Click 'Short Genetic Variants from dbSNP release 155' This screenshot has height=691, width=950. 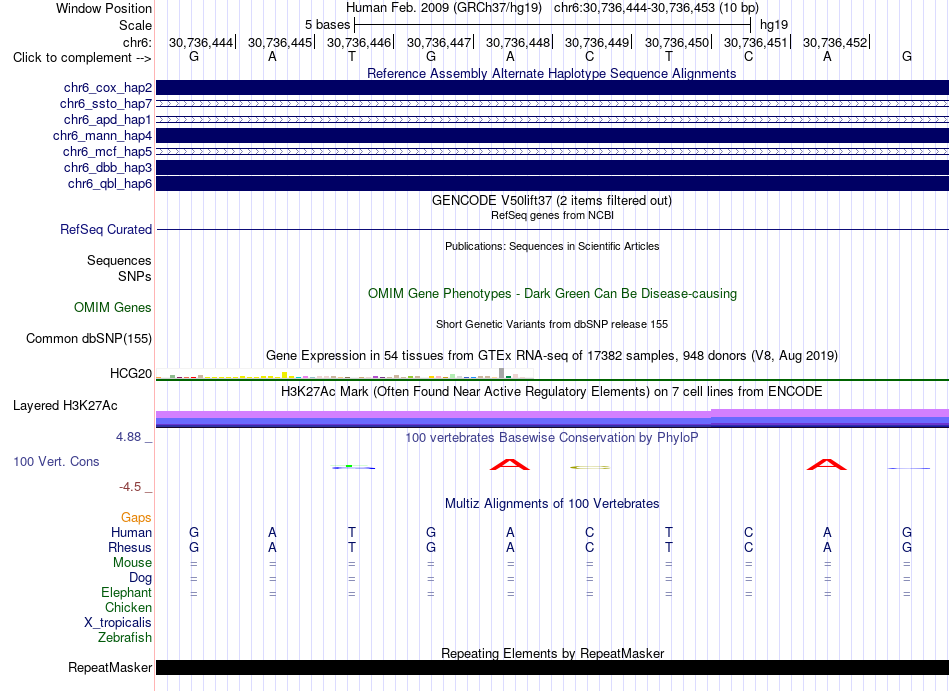point(552,324)
